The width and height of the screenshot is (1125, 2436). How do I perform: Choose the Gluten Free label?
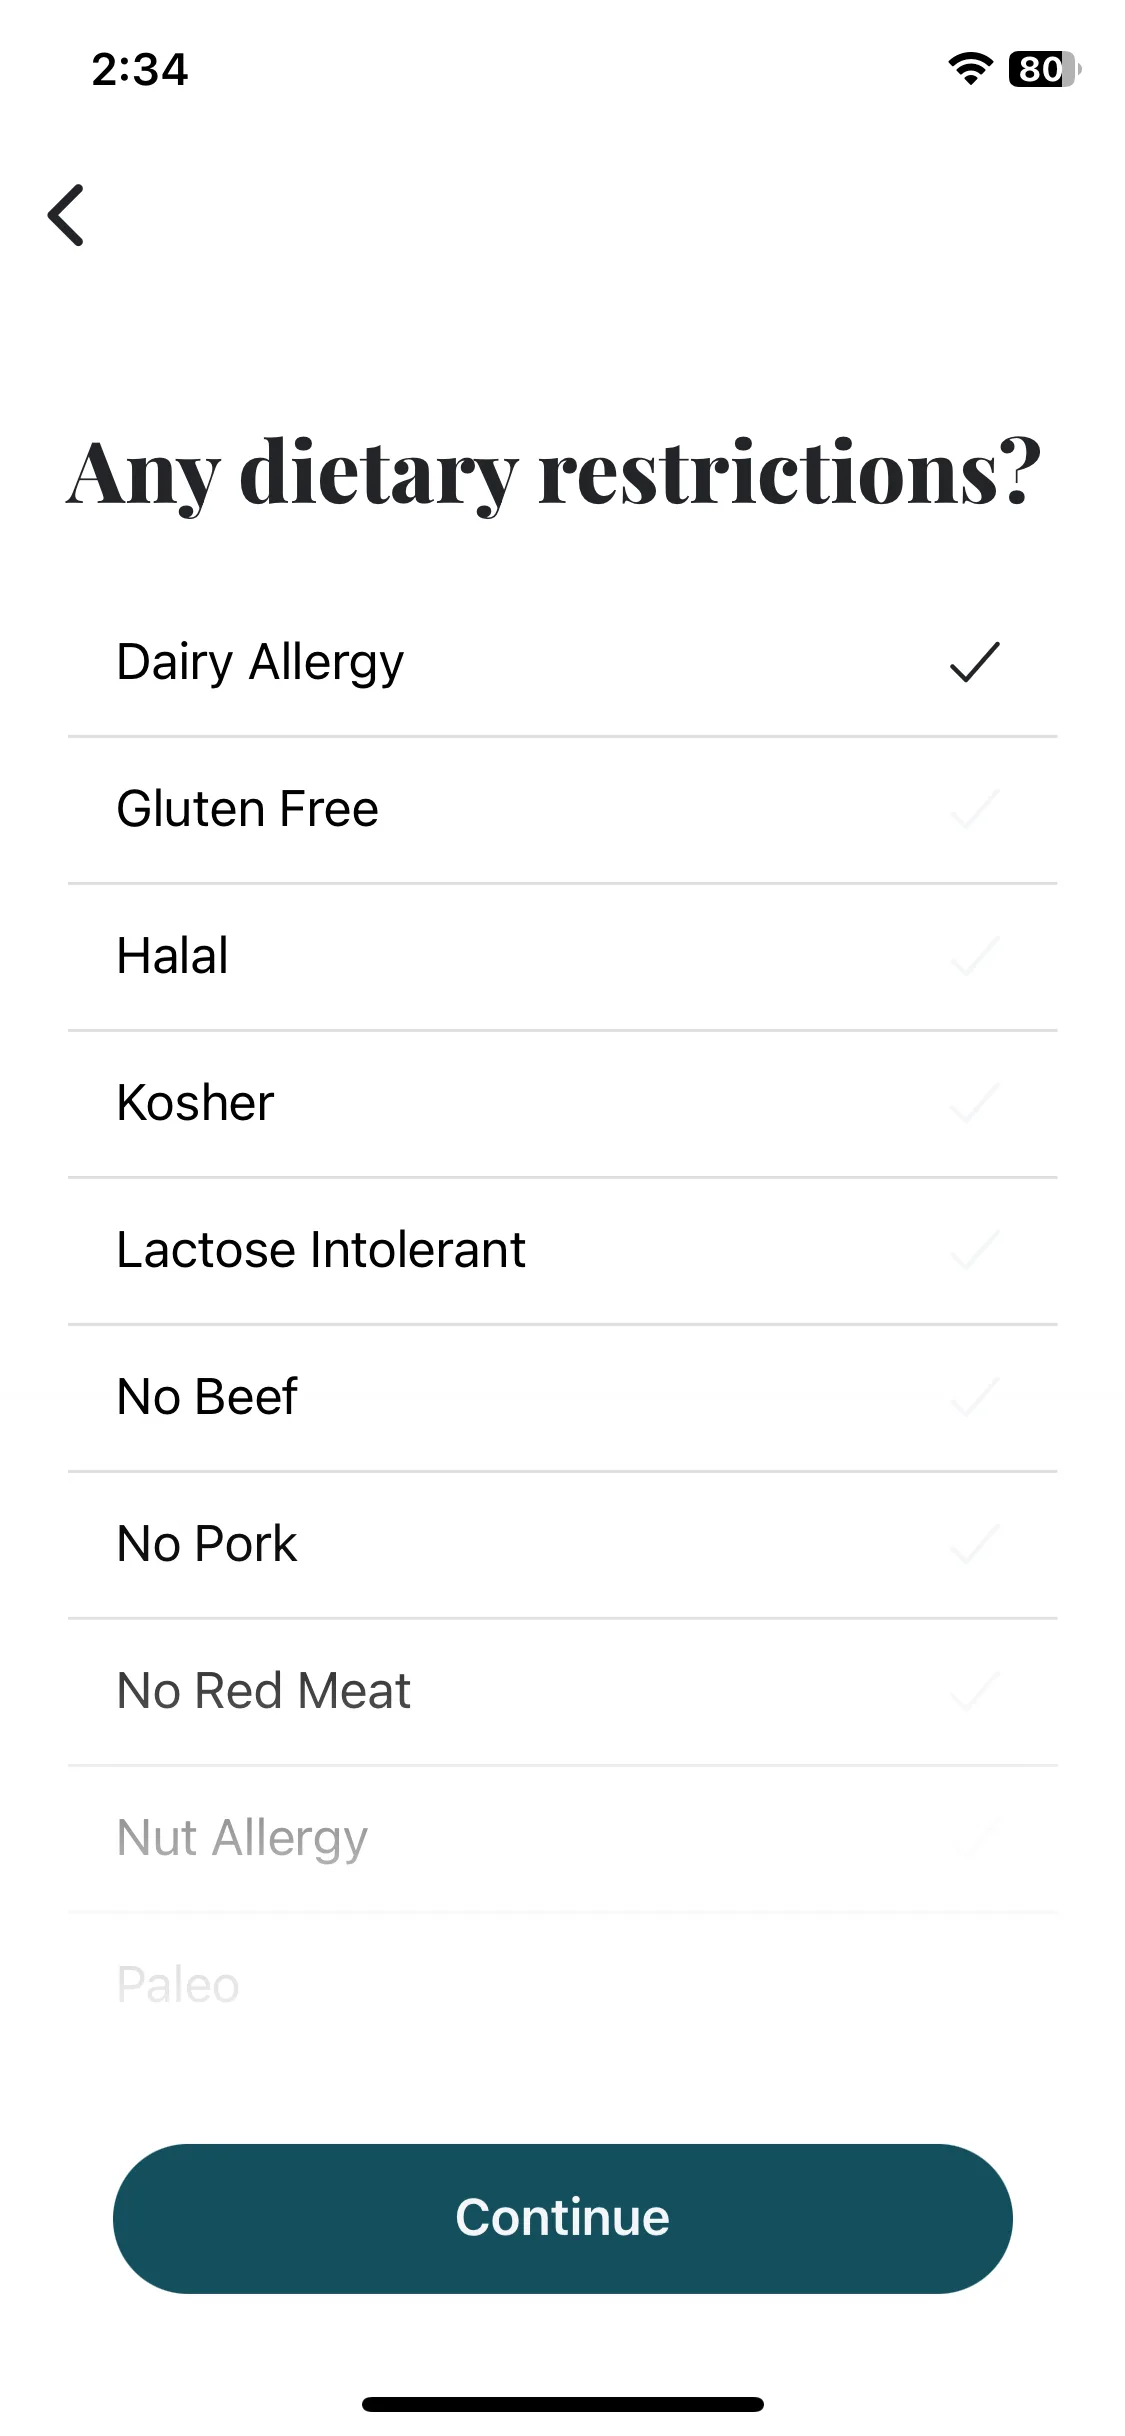[248, 809]
